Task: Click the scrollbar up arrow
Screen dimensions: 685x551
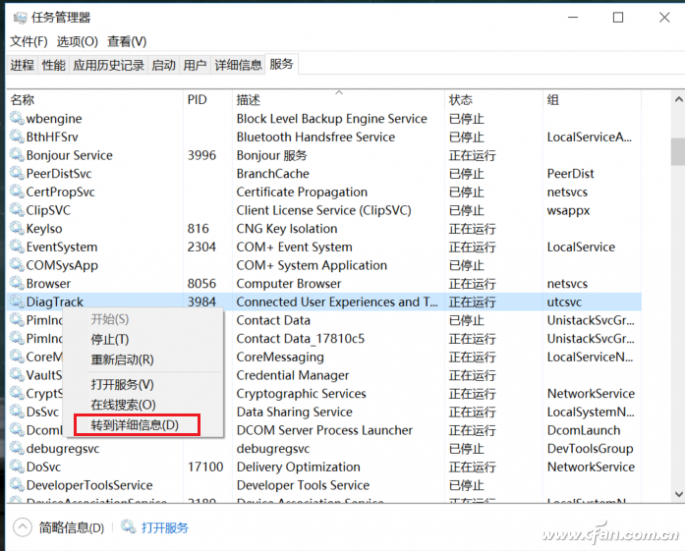Action: [678, 100]
